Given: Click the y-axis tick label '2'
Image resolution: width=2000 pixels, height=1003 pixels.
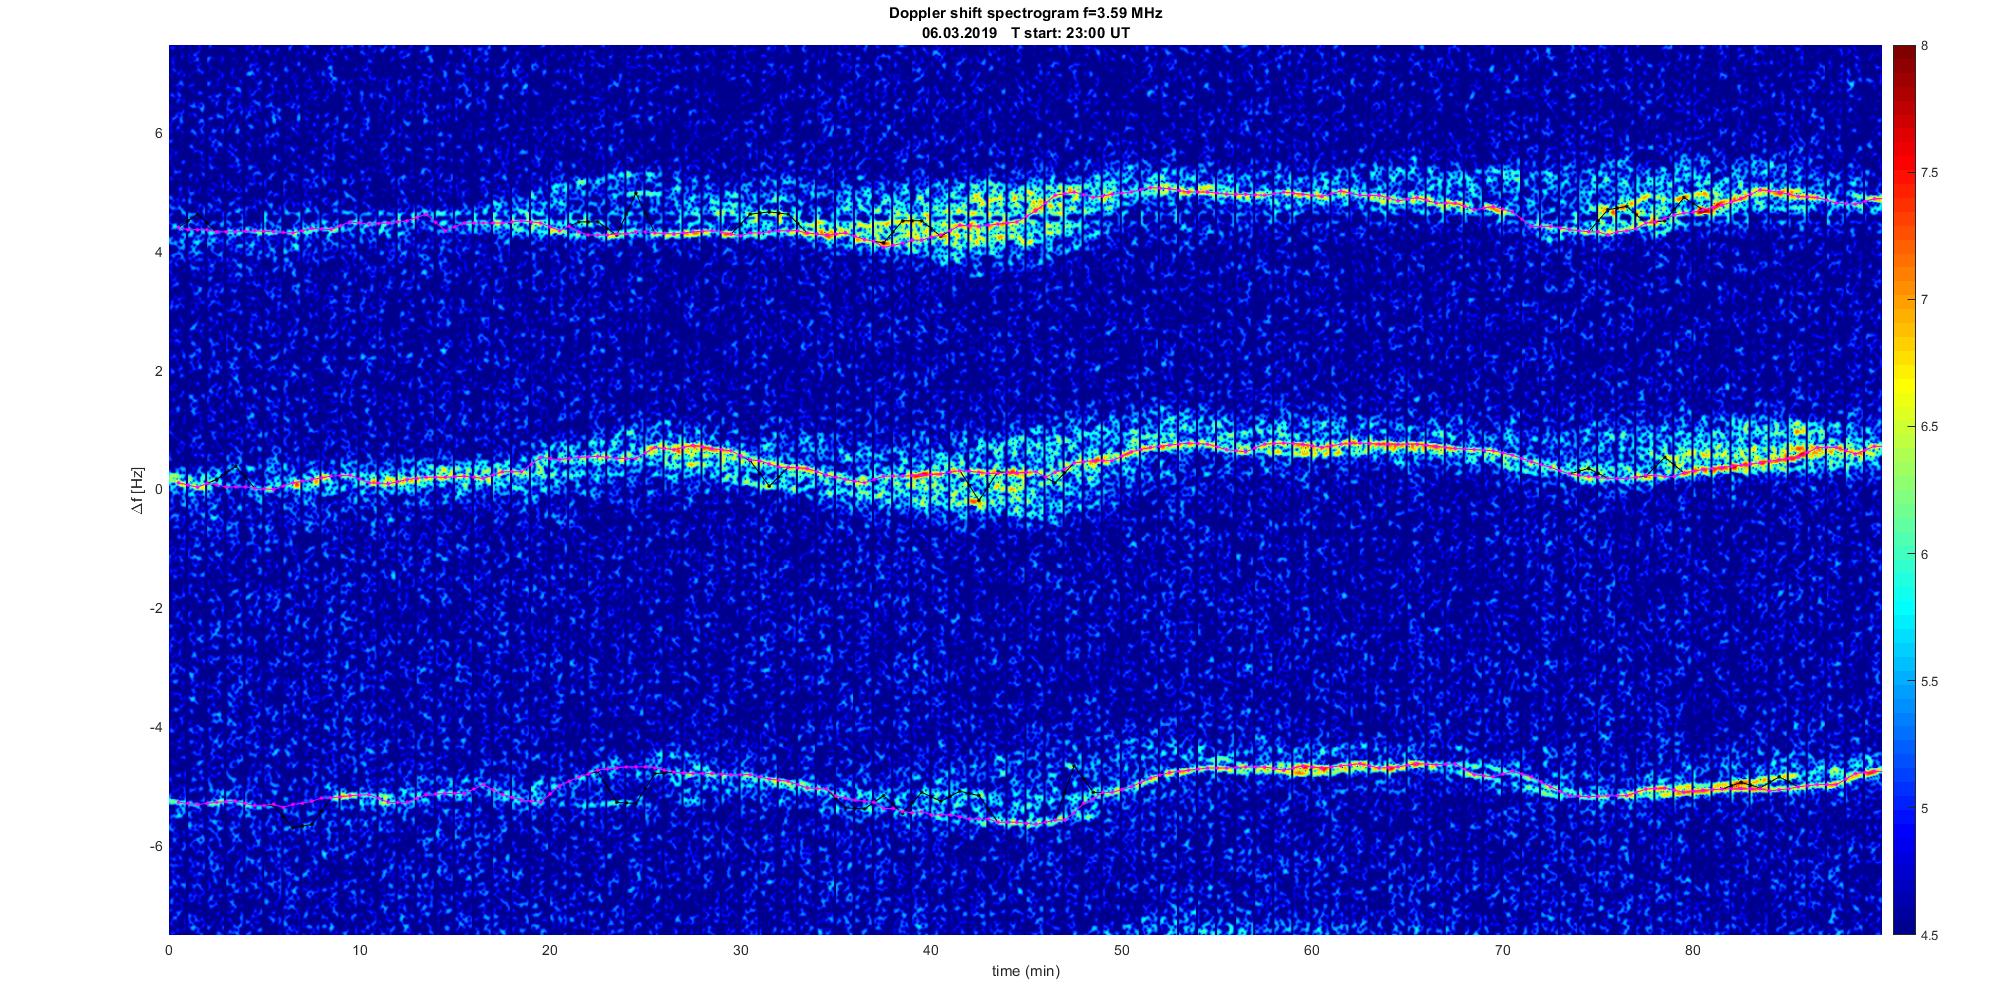Looking at the screenshot, I should point(159,371).
